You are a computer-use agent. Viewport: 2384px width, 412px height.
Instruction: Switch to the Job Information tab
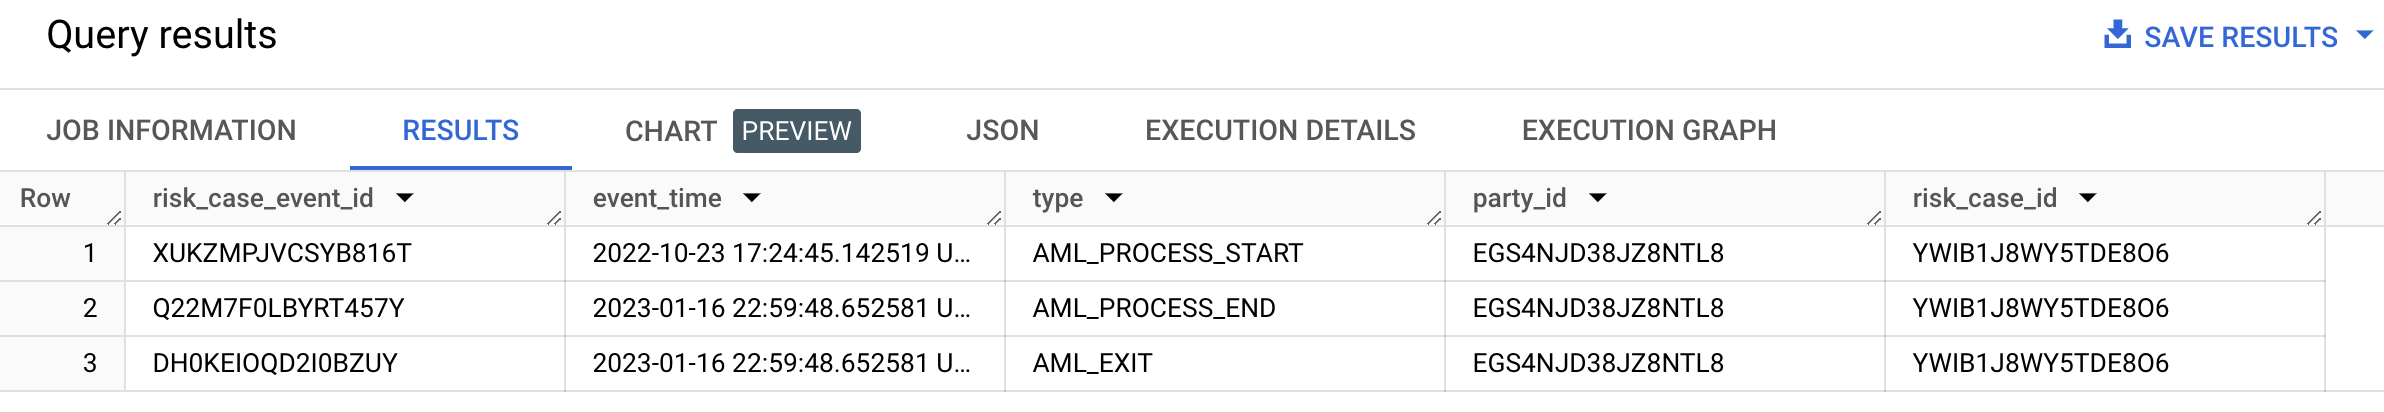pos(171,131)
